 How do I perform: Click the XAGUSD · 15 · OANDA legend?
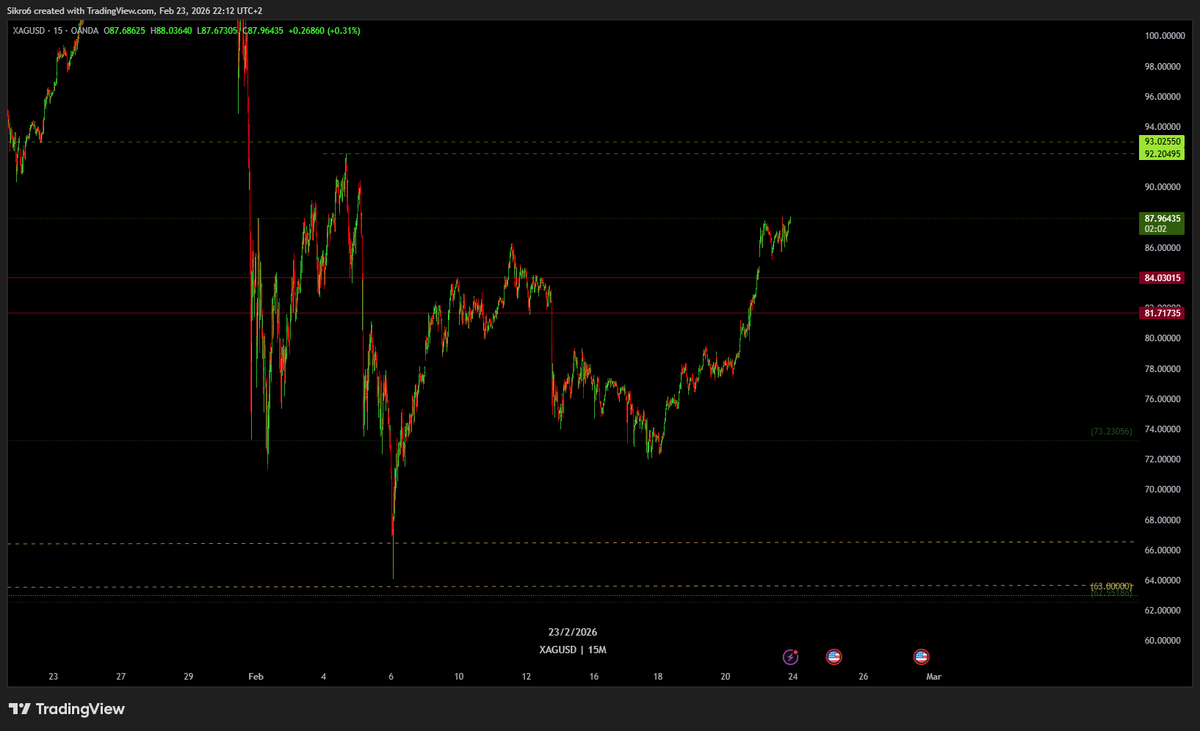point(57,31)
